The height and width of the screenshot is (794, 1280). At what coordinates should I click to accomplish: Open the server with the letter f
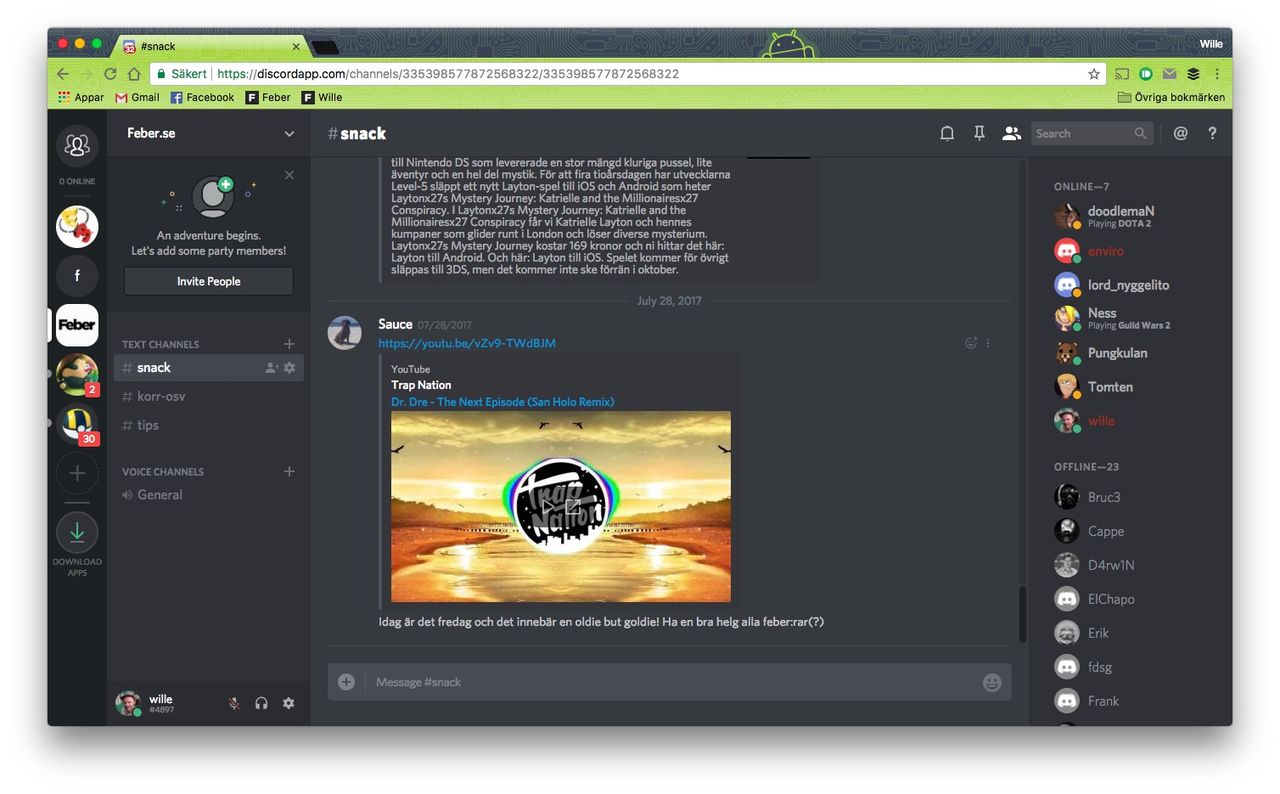[x=77, y=275]
